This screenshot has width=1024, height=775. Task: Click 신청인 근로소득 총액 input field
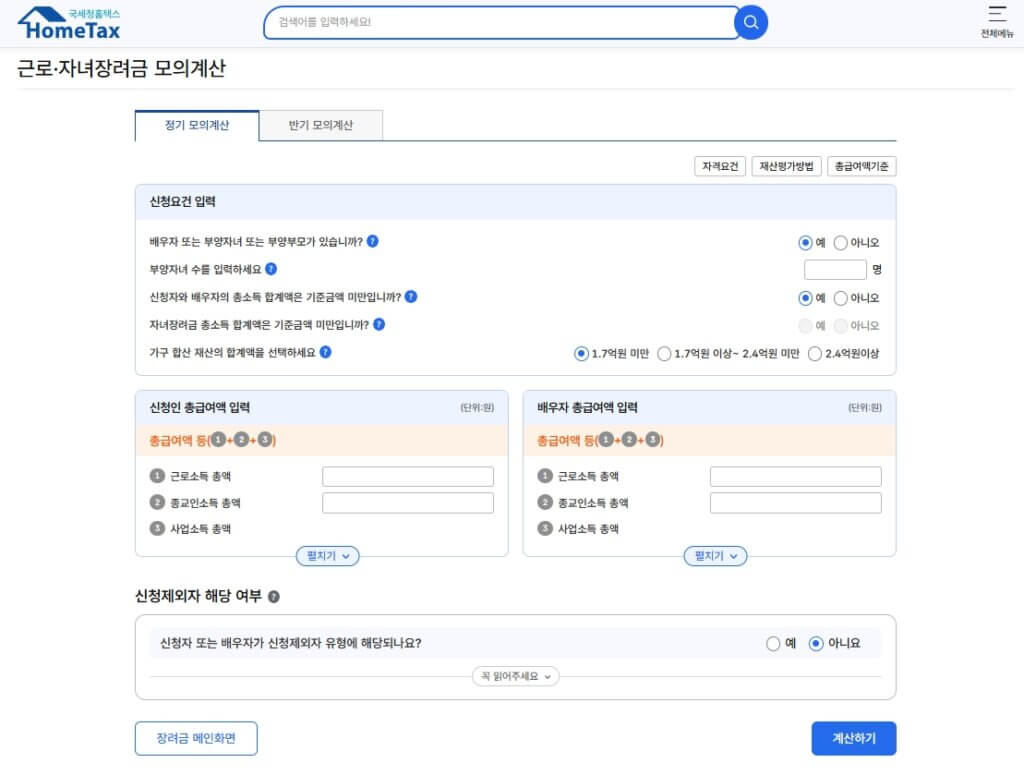[407, 477]
